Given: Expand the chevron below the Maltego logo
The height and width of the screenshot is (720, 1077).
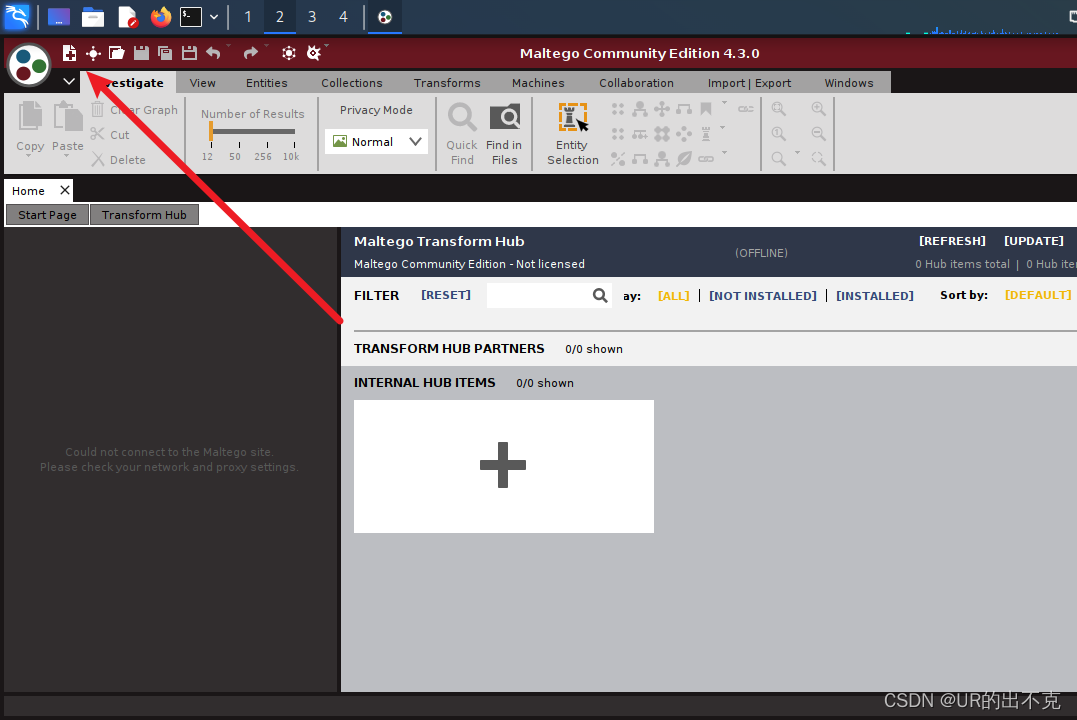Looking at the screenshot, I should (69, 81).
